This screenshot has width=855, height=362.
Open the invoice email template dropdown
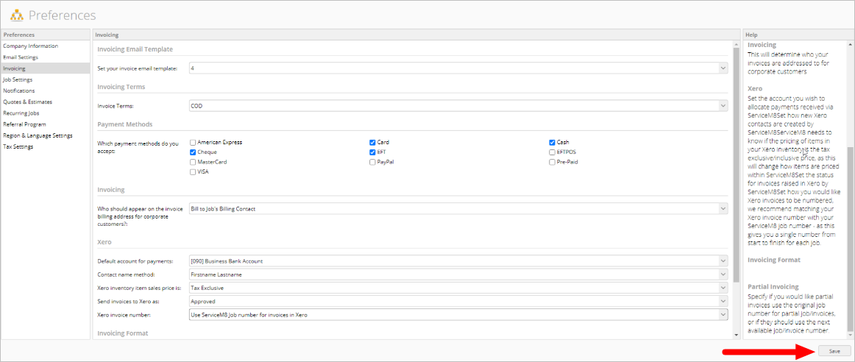(458, 68)
